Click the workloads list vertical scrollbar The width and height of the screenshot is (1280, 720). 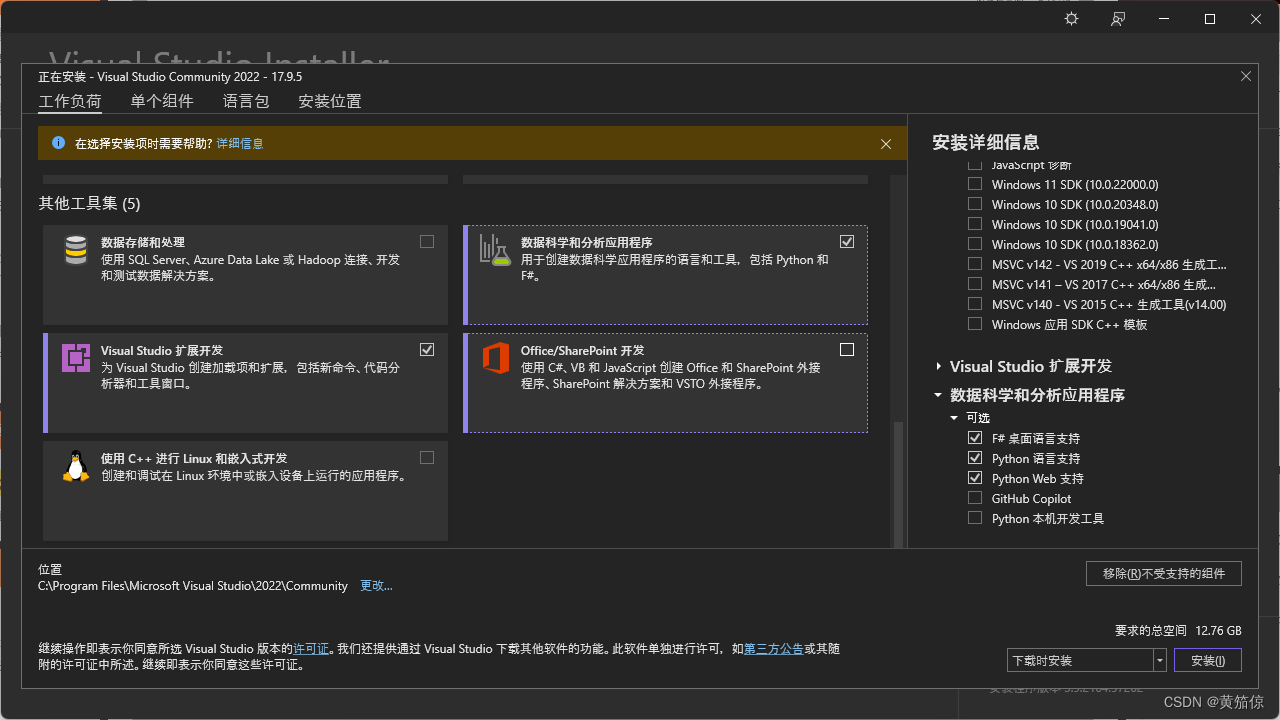tap(898, 484)
